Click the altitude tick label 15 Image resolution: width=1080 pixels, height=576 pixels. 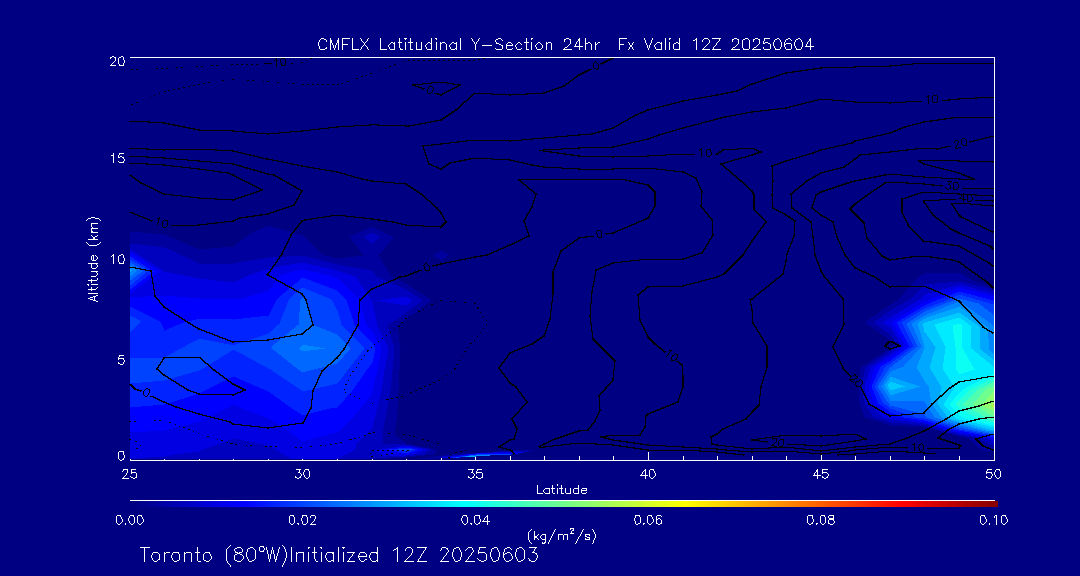[116, 159]
